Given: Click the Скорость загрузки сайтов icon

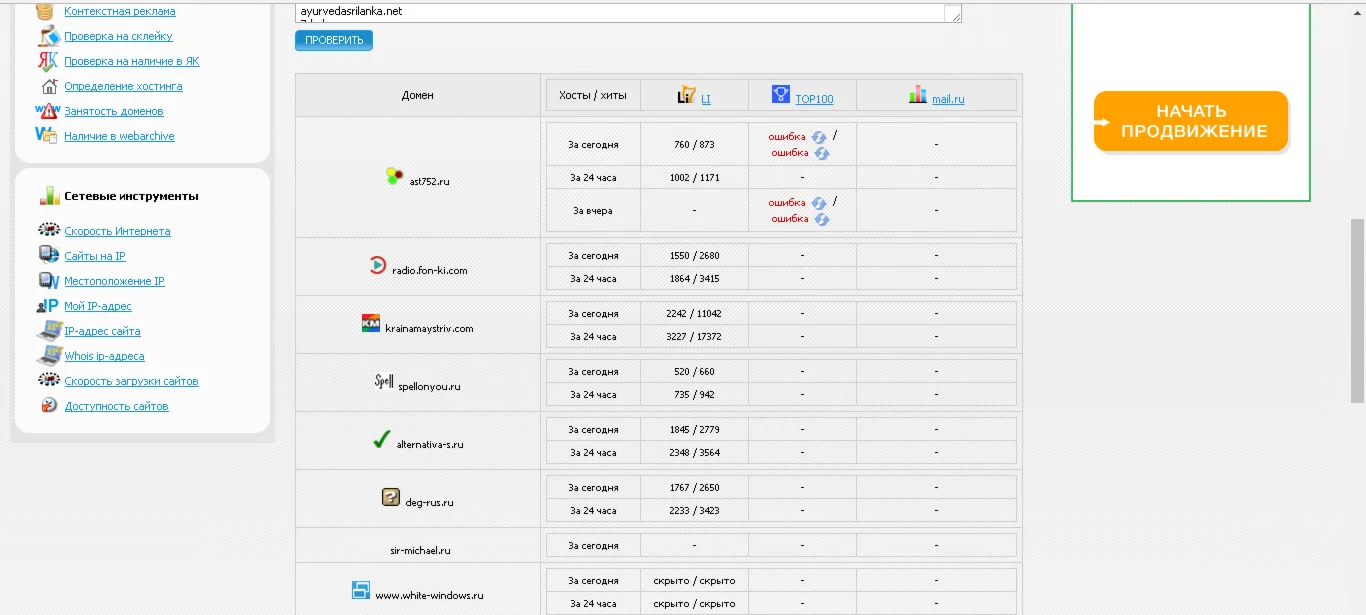Looking at the screenshot, I should coord(48,380).
